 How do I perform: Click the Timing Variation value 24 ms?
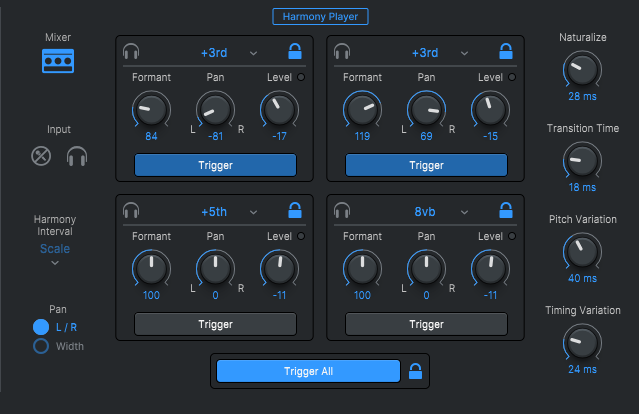582,369
